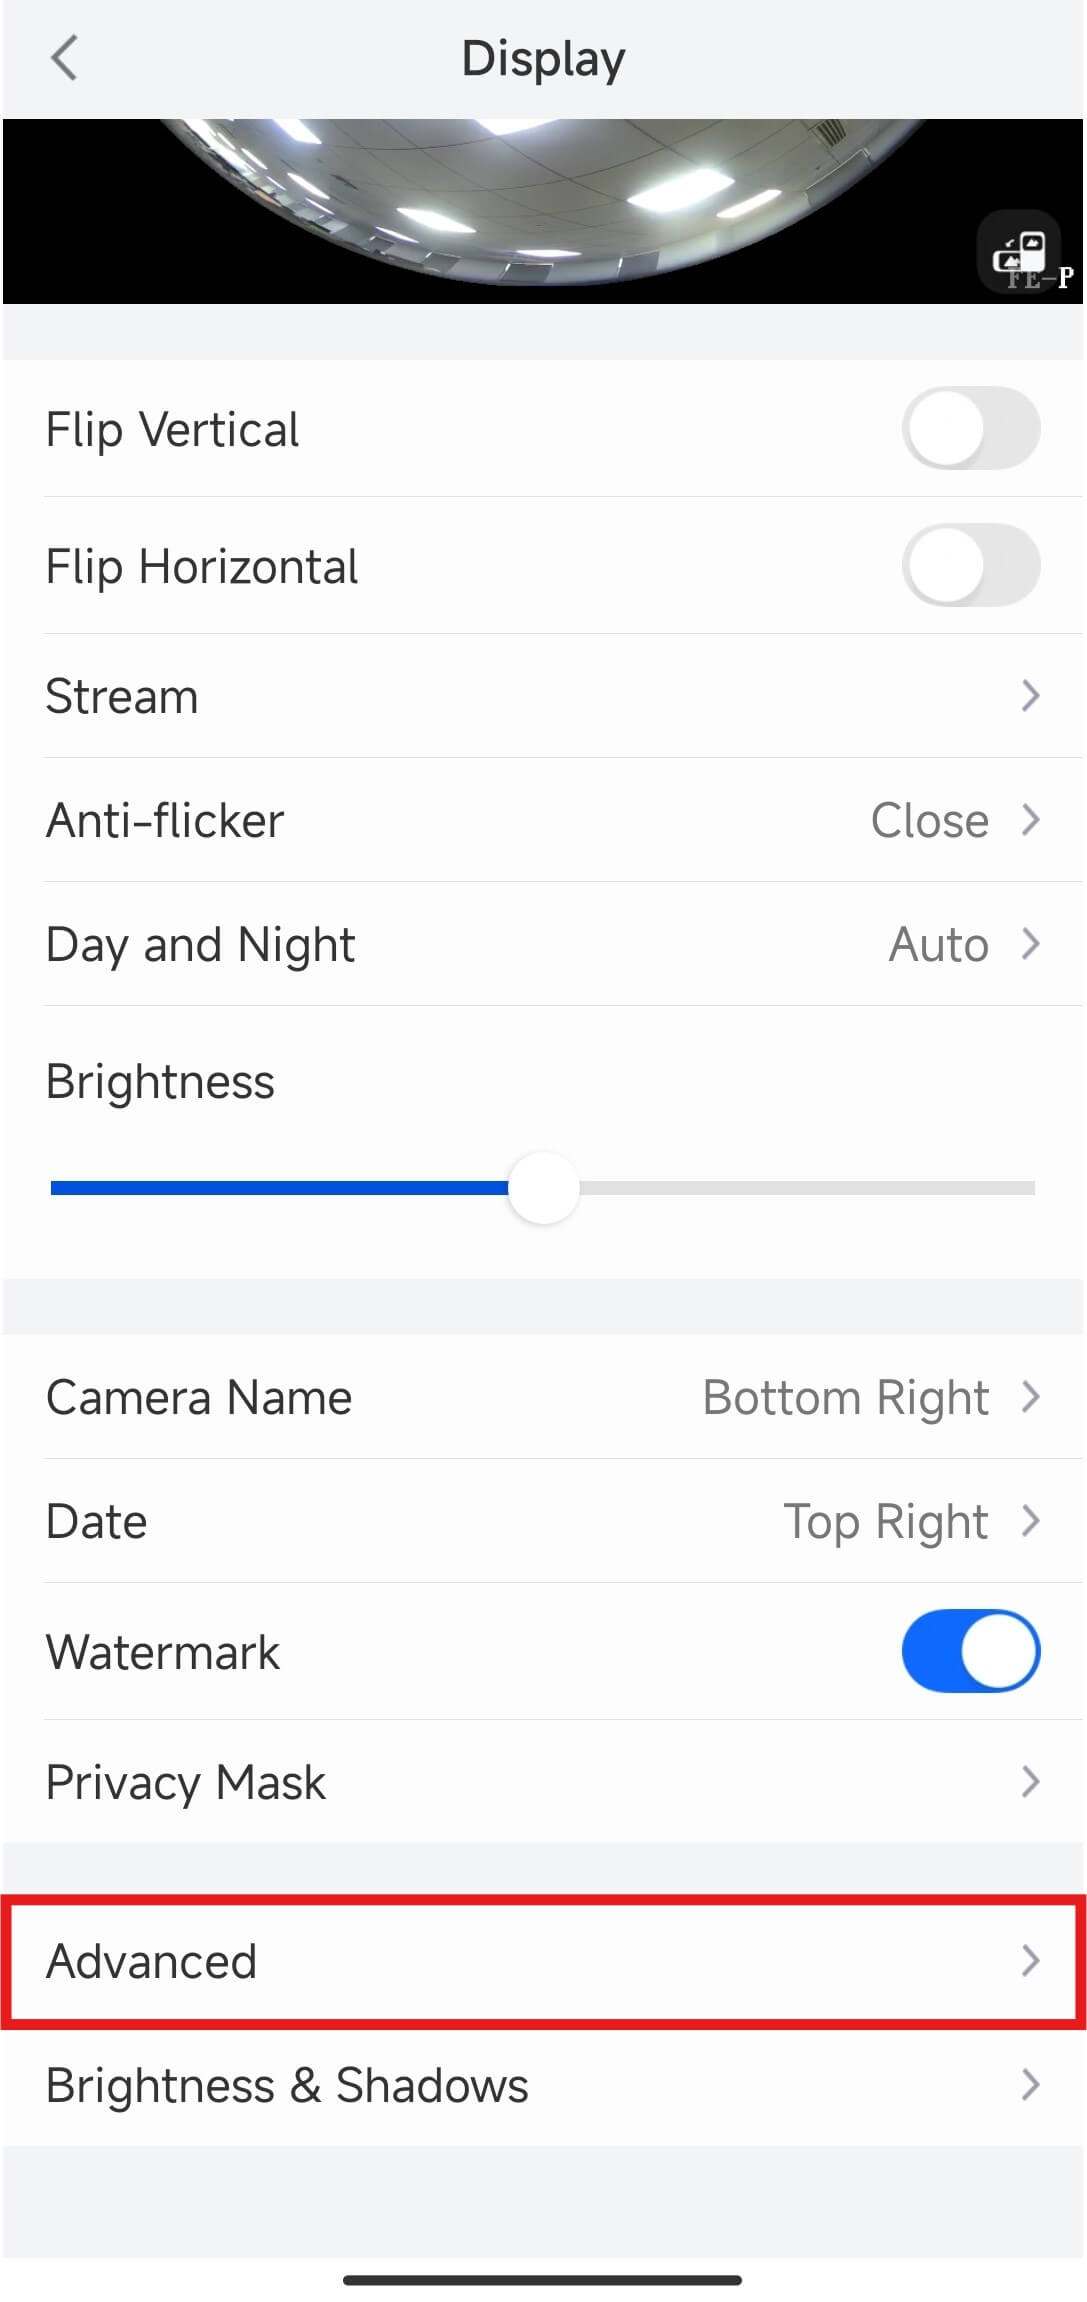The height and width of the screenshot is (2302, 1087).
Task: Open Advanced settings
Action: [543, 1961]
